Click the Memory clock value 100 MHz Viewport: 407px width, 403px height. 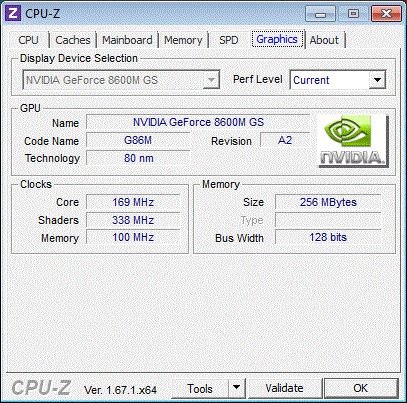(133, 237)
